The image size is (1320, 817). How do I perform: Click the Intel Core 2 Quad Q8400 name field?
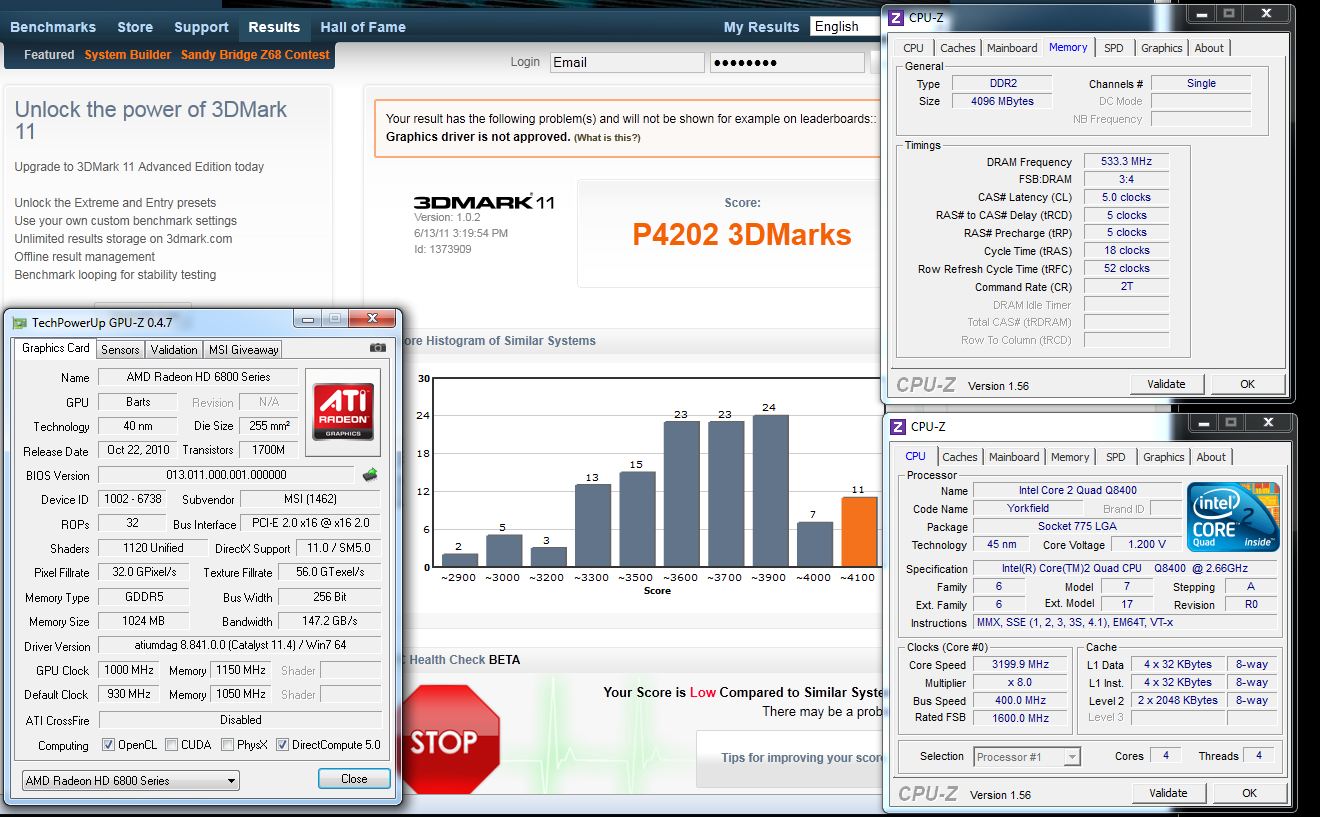[1077, 491]
